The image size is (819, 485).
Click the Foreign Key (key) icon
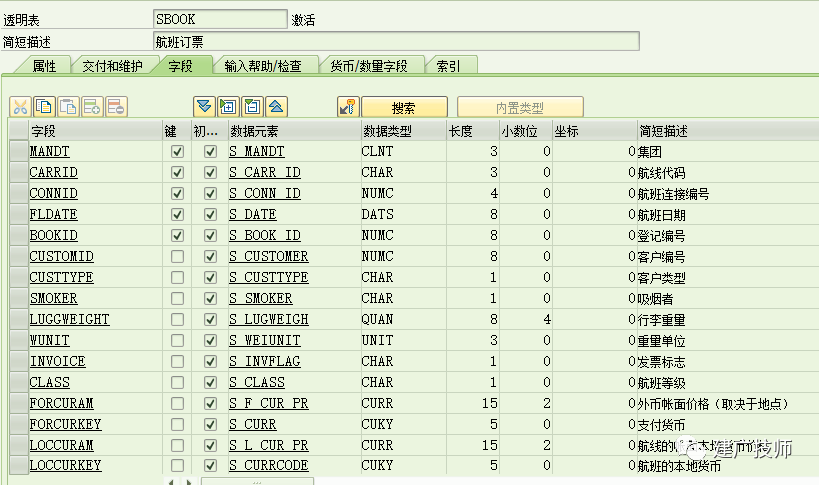348,107
